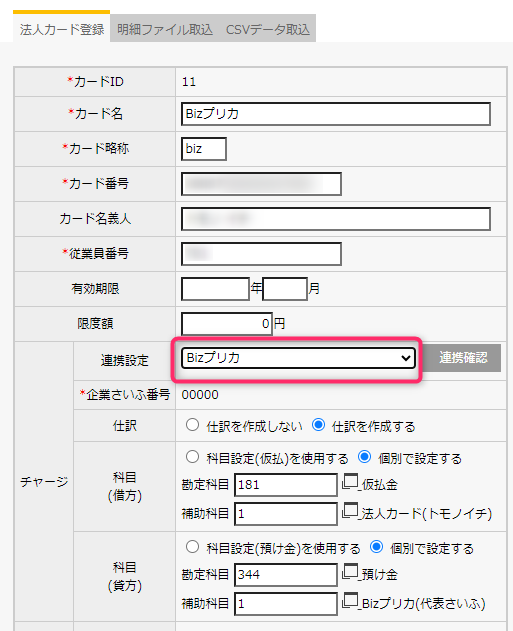Image resolution: width=513 pixels, height=631 pixels.
Task: Click the 限度額 amount field
Action: [227, 324]
